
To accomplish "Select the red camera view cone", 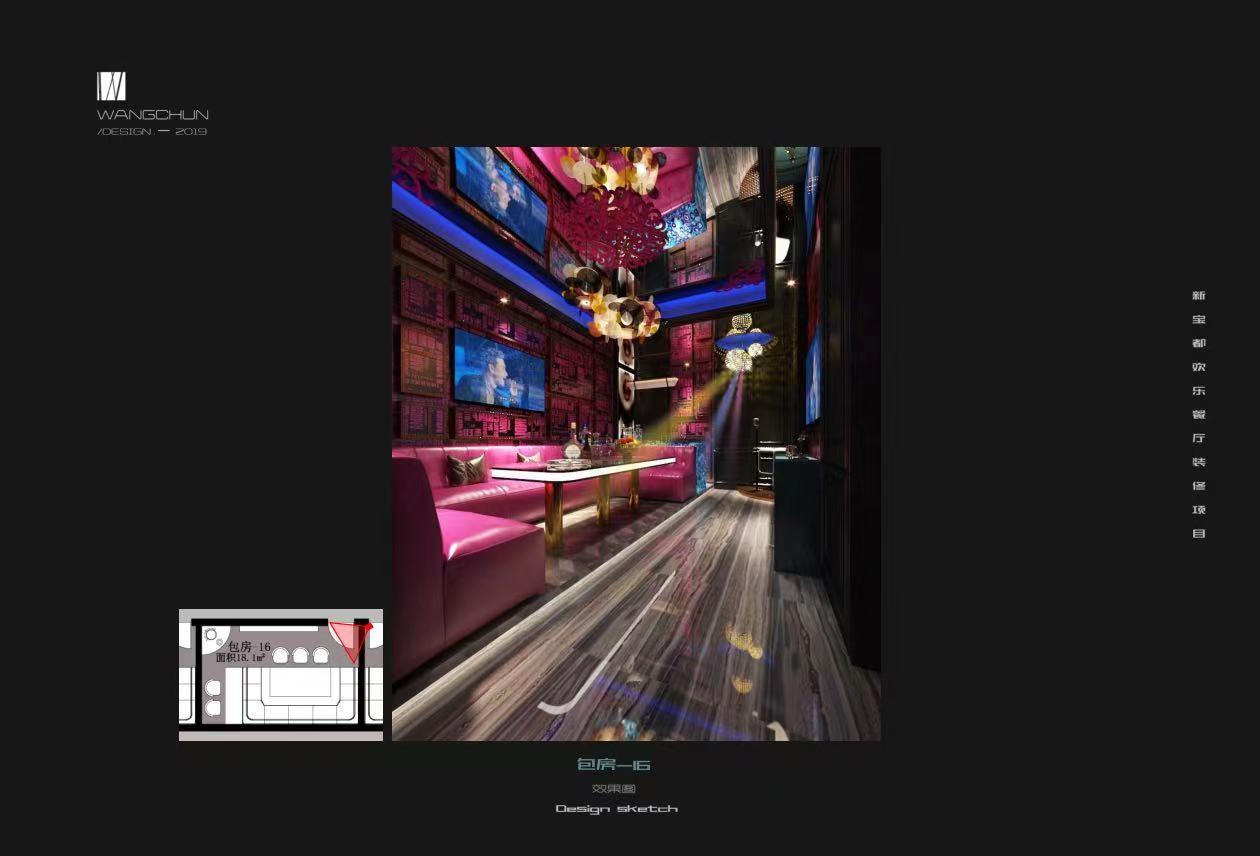I will [350, 639].
